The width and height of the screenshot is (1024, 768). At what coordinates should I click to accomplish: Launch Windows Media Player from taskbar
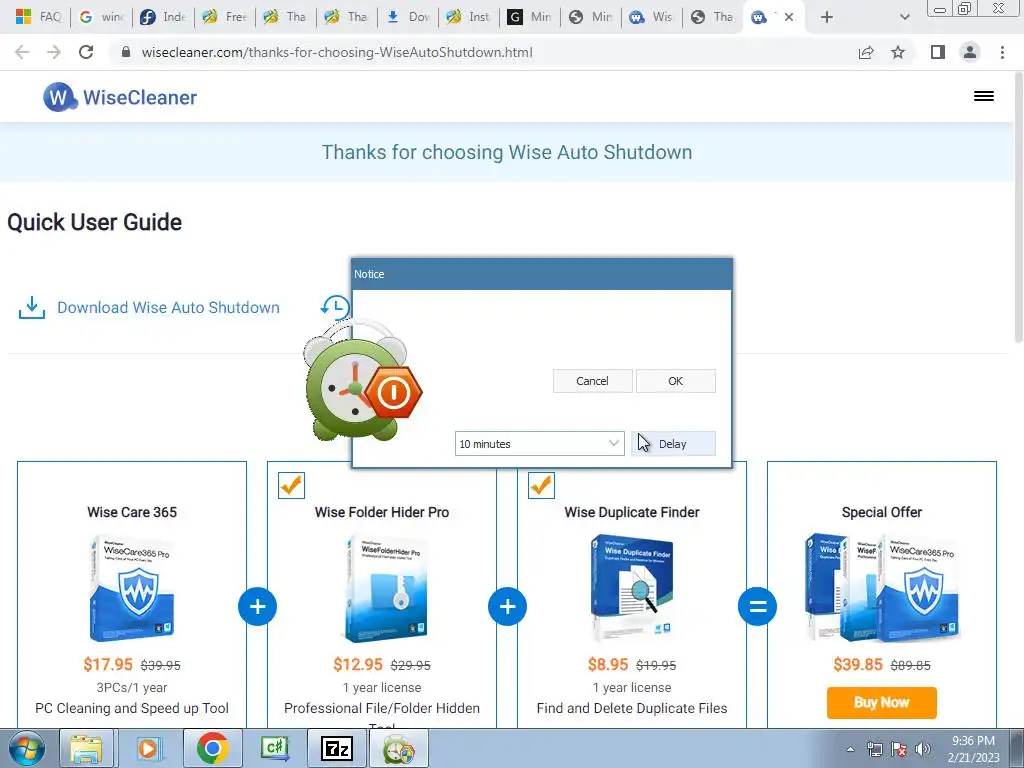point(148,748)
